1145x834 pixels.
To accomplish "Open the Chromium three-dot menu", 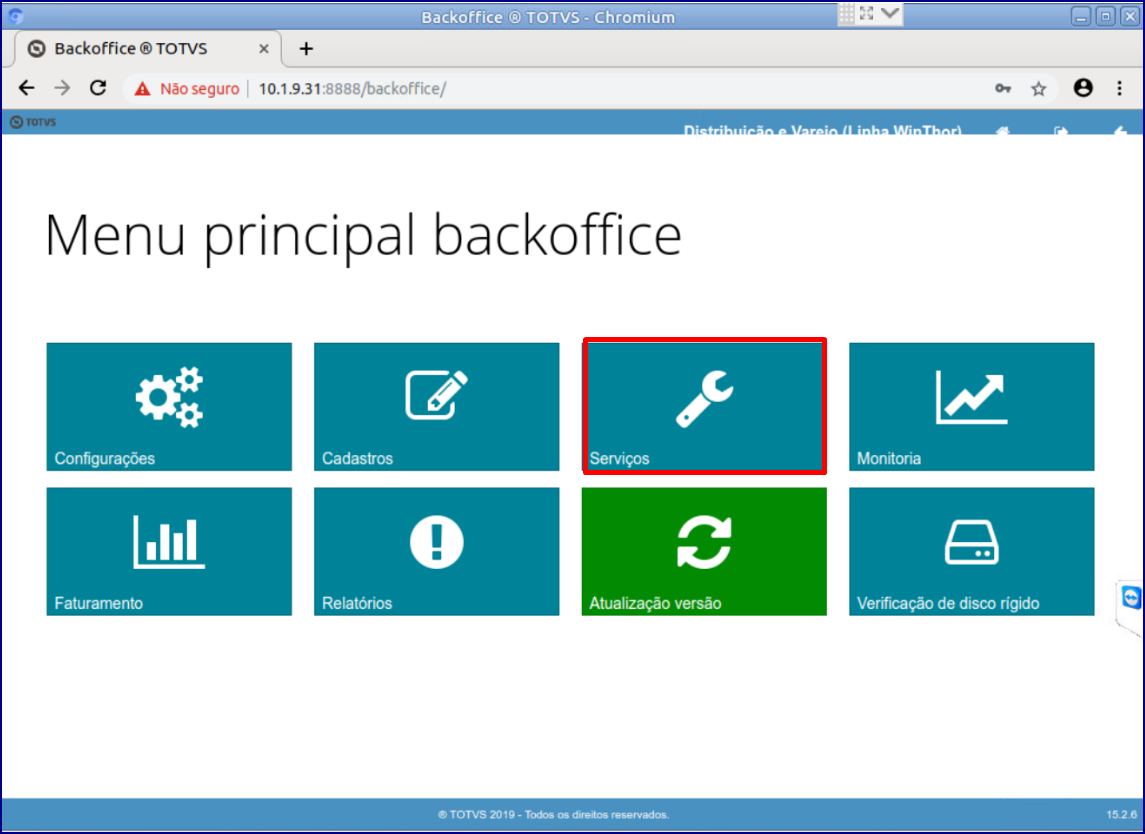I will click(x=1119, y=88).
